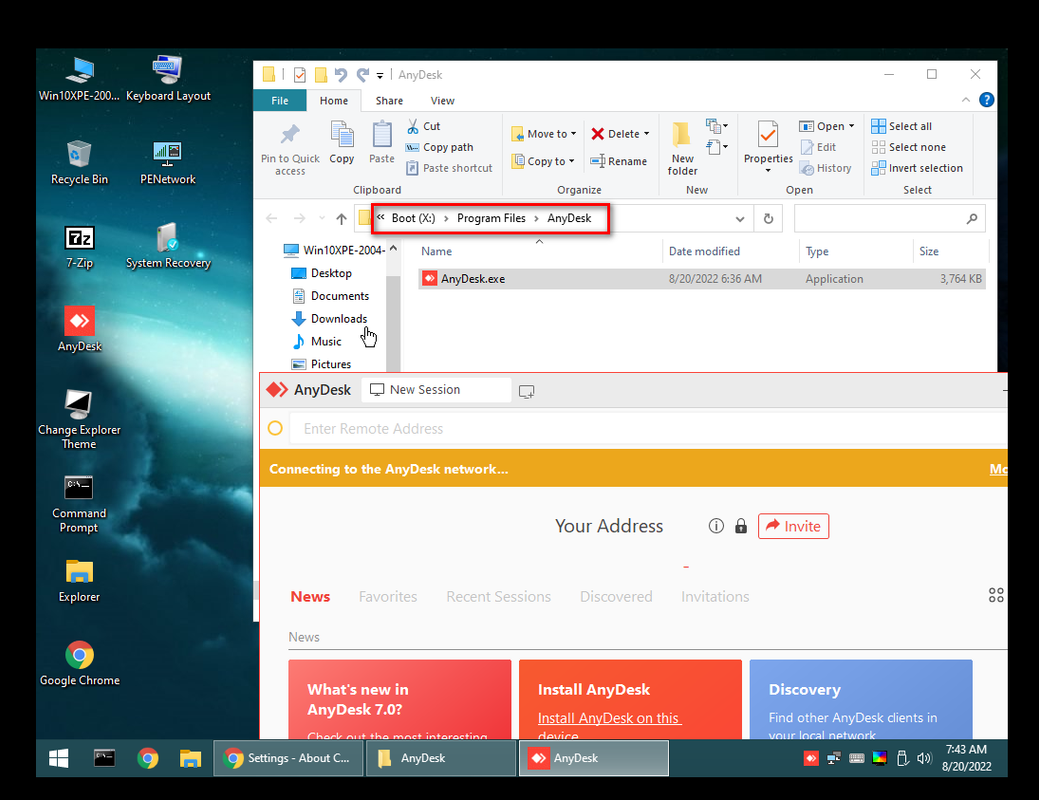Open Properties checkmark icon in ribbon
This screenshot has width=1039, height=800.
pyautogui.click(x=768, y=135)
